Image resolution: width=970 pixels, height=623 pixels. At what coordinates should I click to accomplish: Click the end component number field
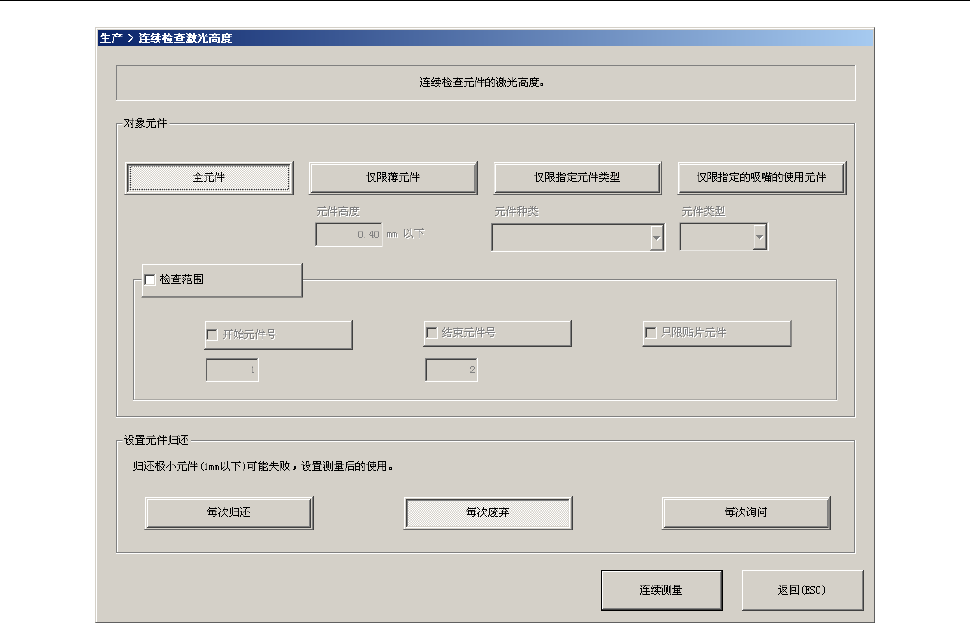click(x=452, y=370)
